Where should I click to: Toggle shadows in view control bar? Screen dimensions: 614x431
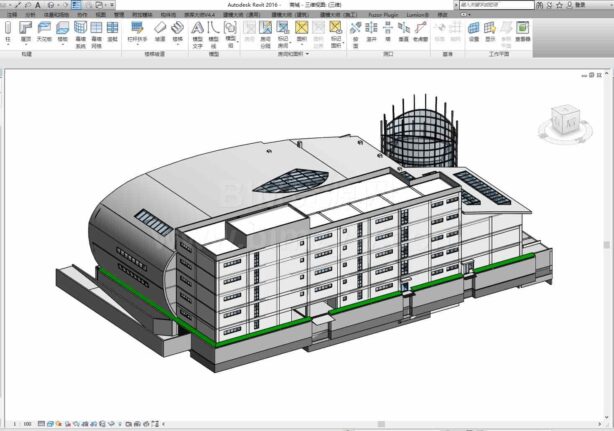[x=68, y=424]
